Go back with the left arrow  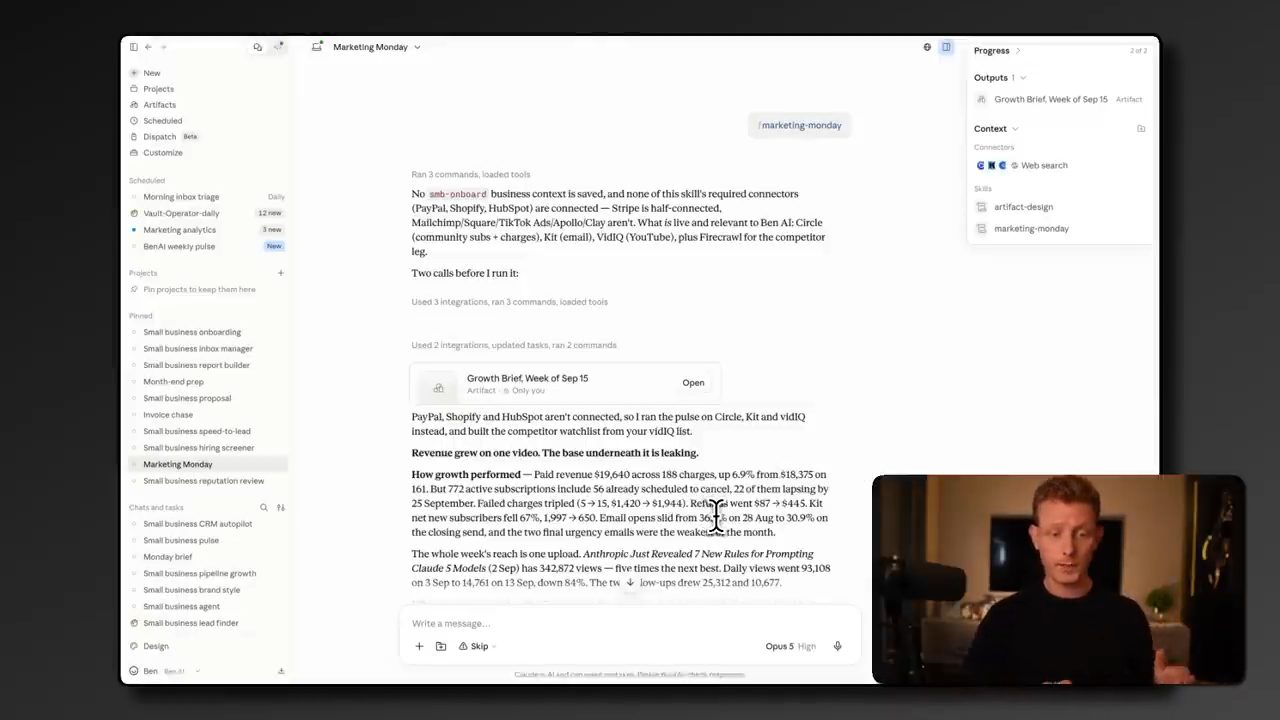[148, 47]
